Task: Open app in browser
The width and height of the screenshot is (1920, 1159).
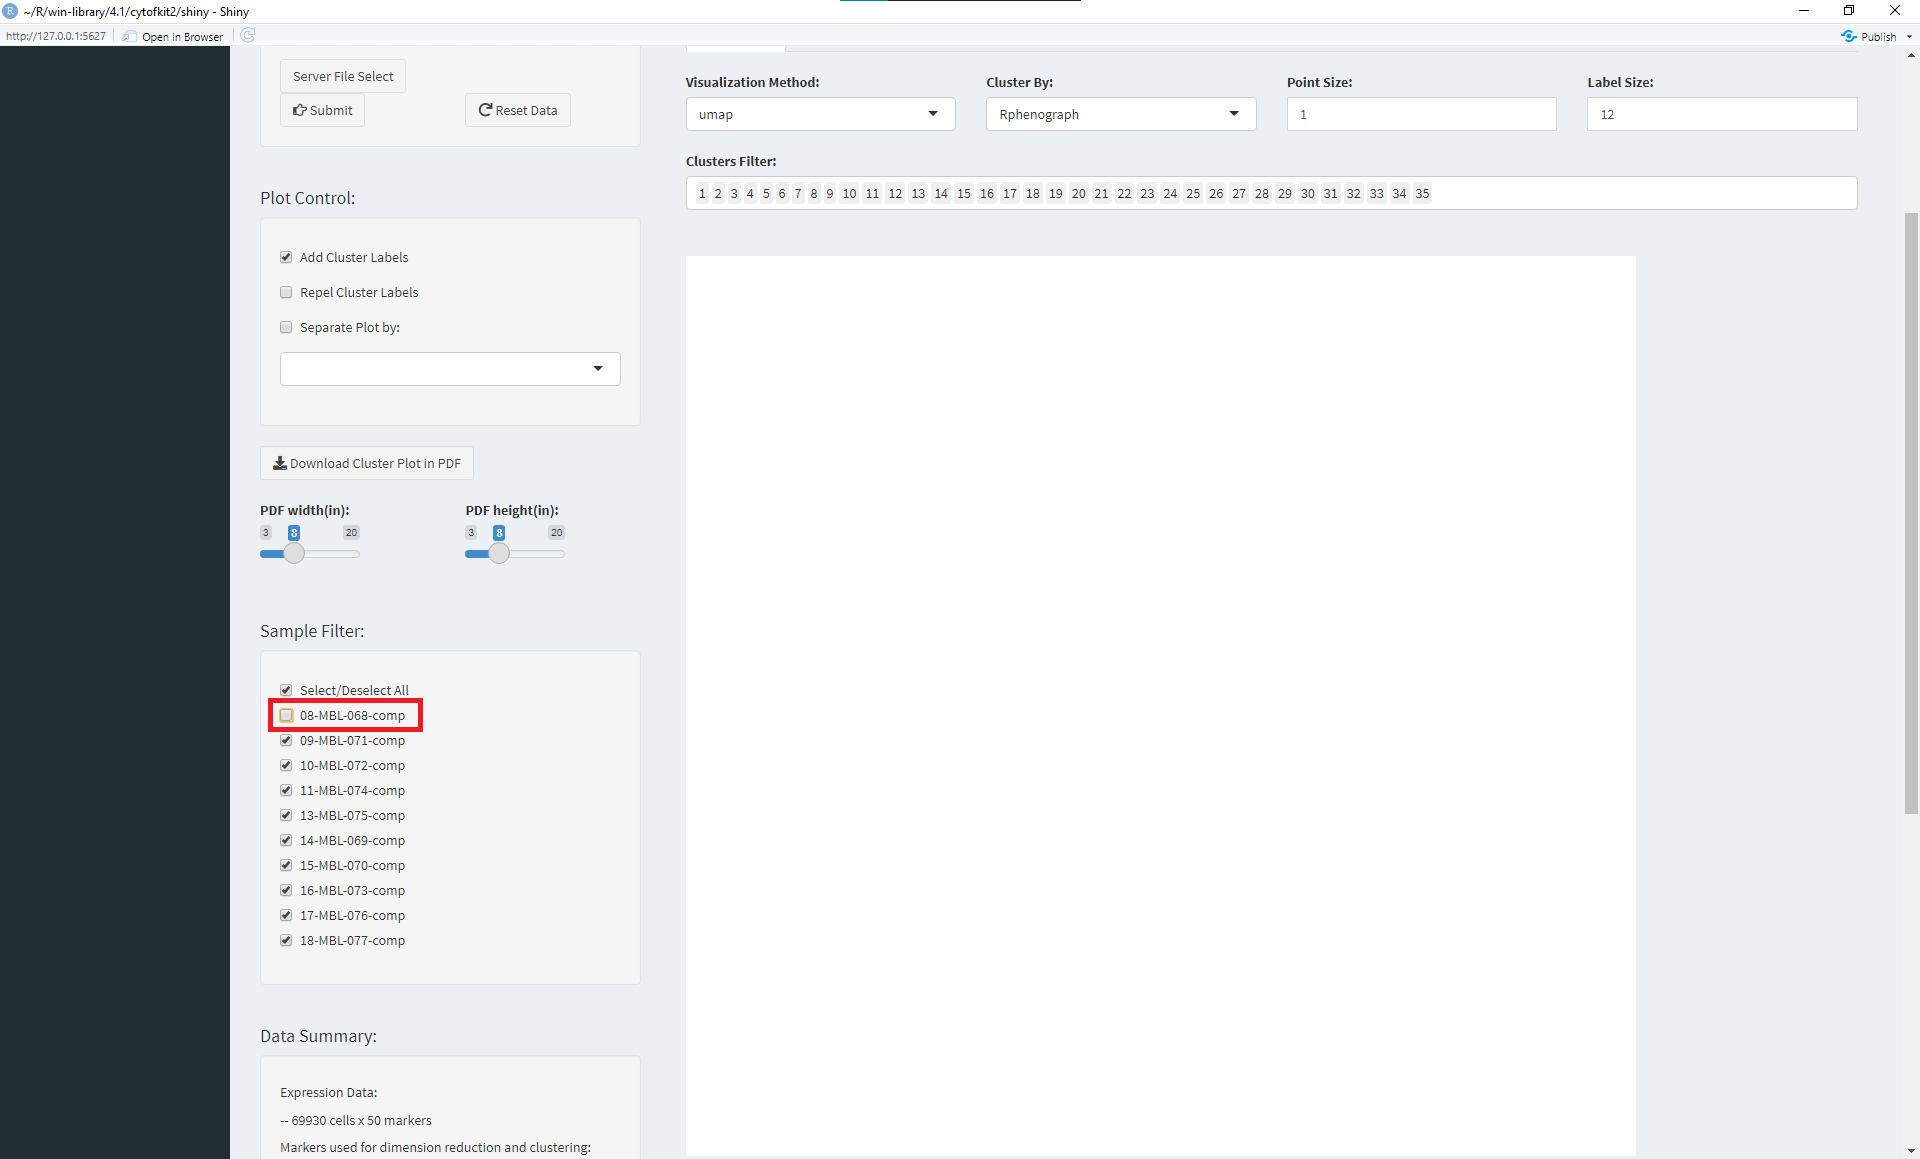Action: pos(173,37)
